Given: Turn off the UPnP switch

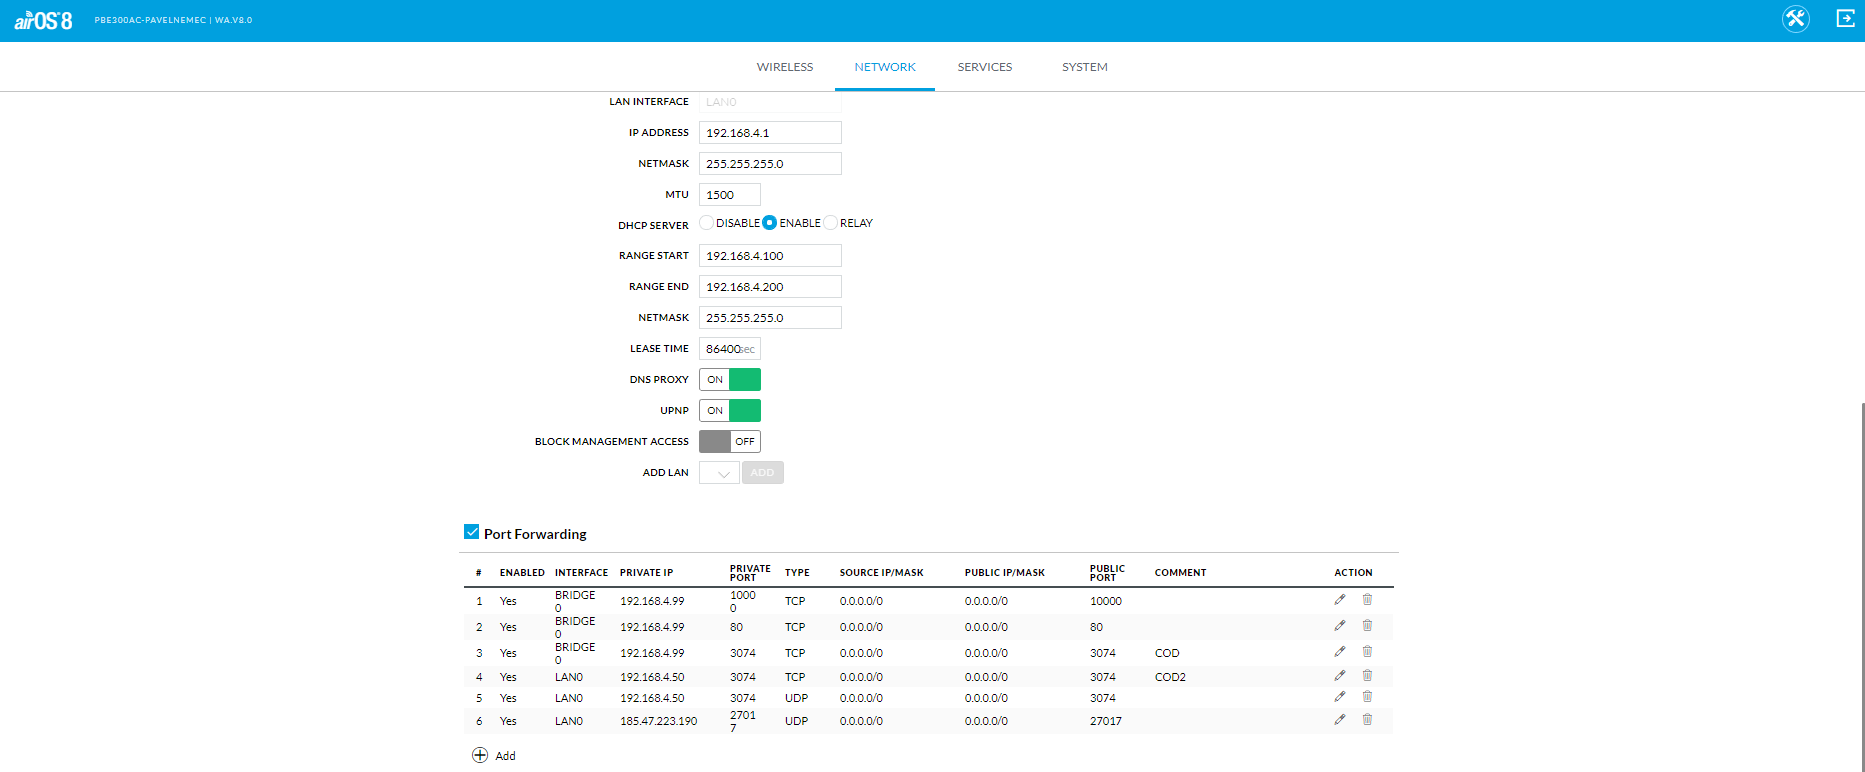Looking at the screenshot, I should 729,411.
